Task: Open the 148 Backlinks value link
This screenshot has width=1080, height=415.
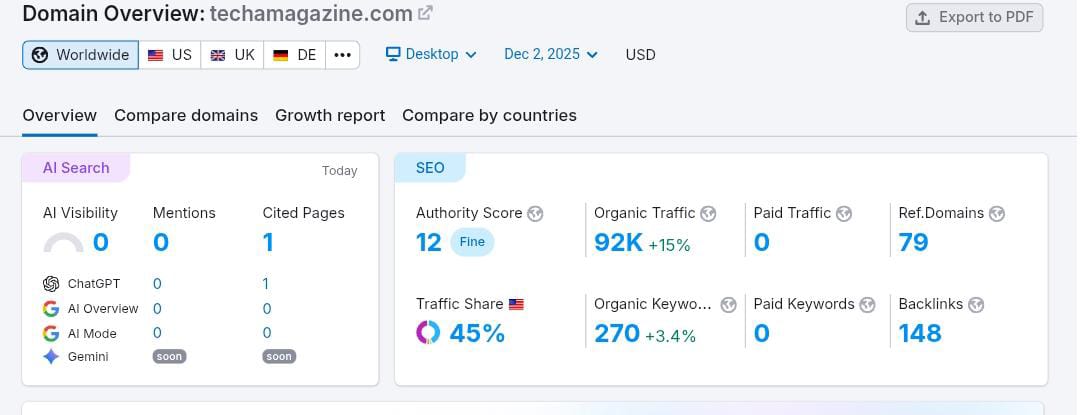Action: pos(920,333)
